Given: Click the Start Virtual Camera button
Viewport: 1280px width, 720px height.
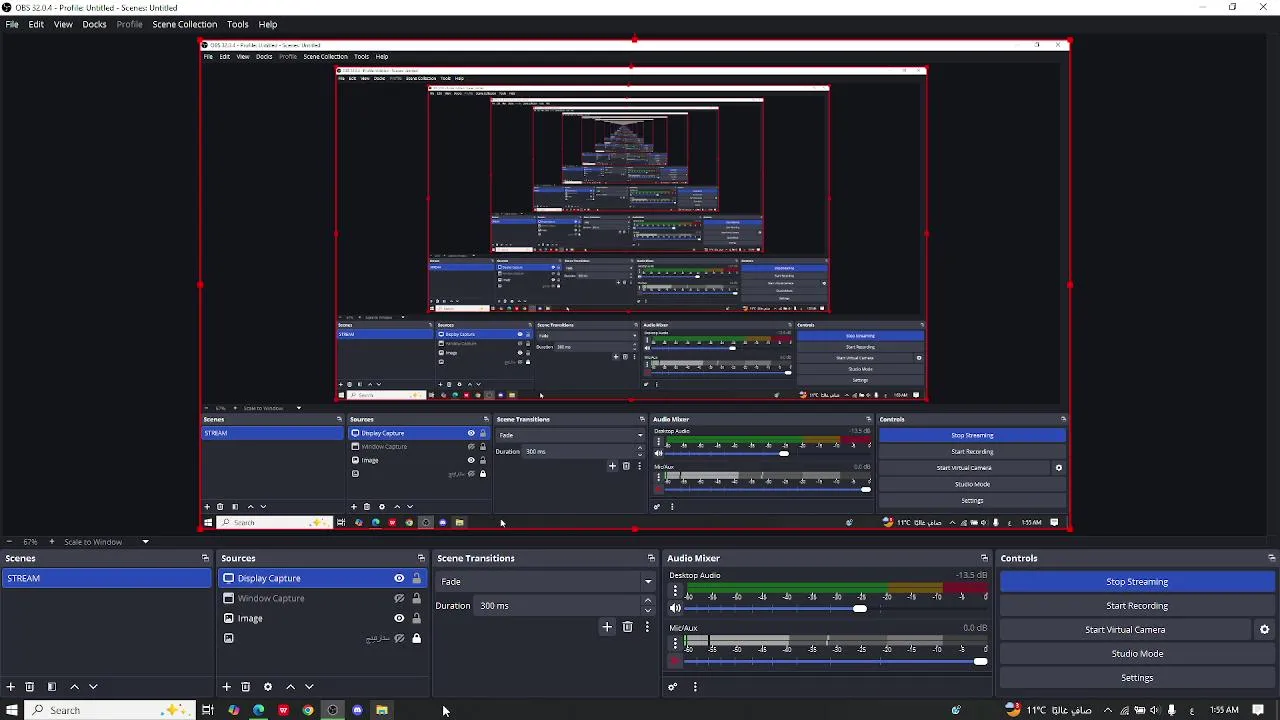Looking at the screenshot, I should point(1125,630).
